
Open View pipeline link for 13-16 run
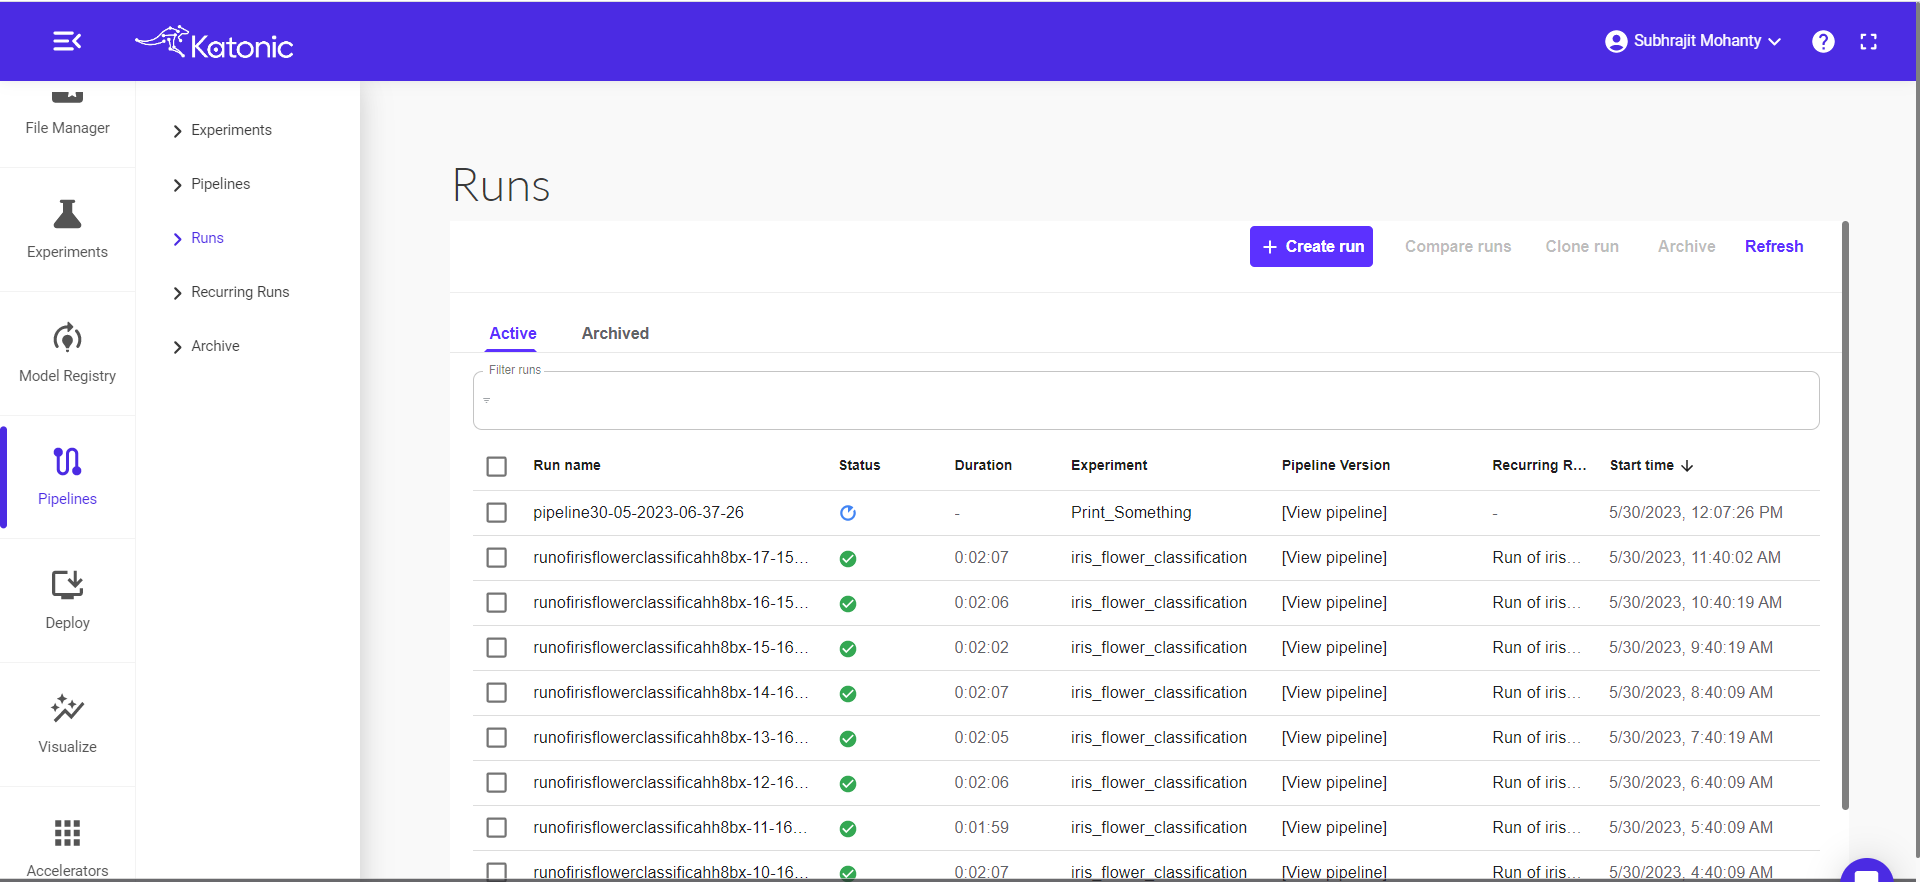coord(1334,737)
